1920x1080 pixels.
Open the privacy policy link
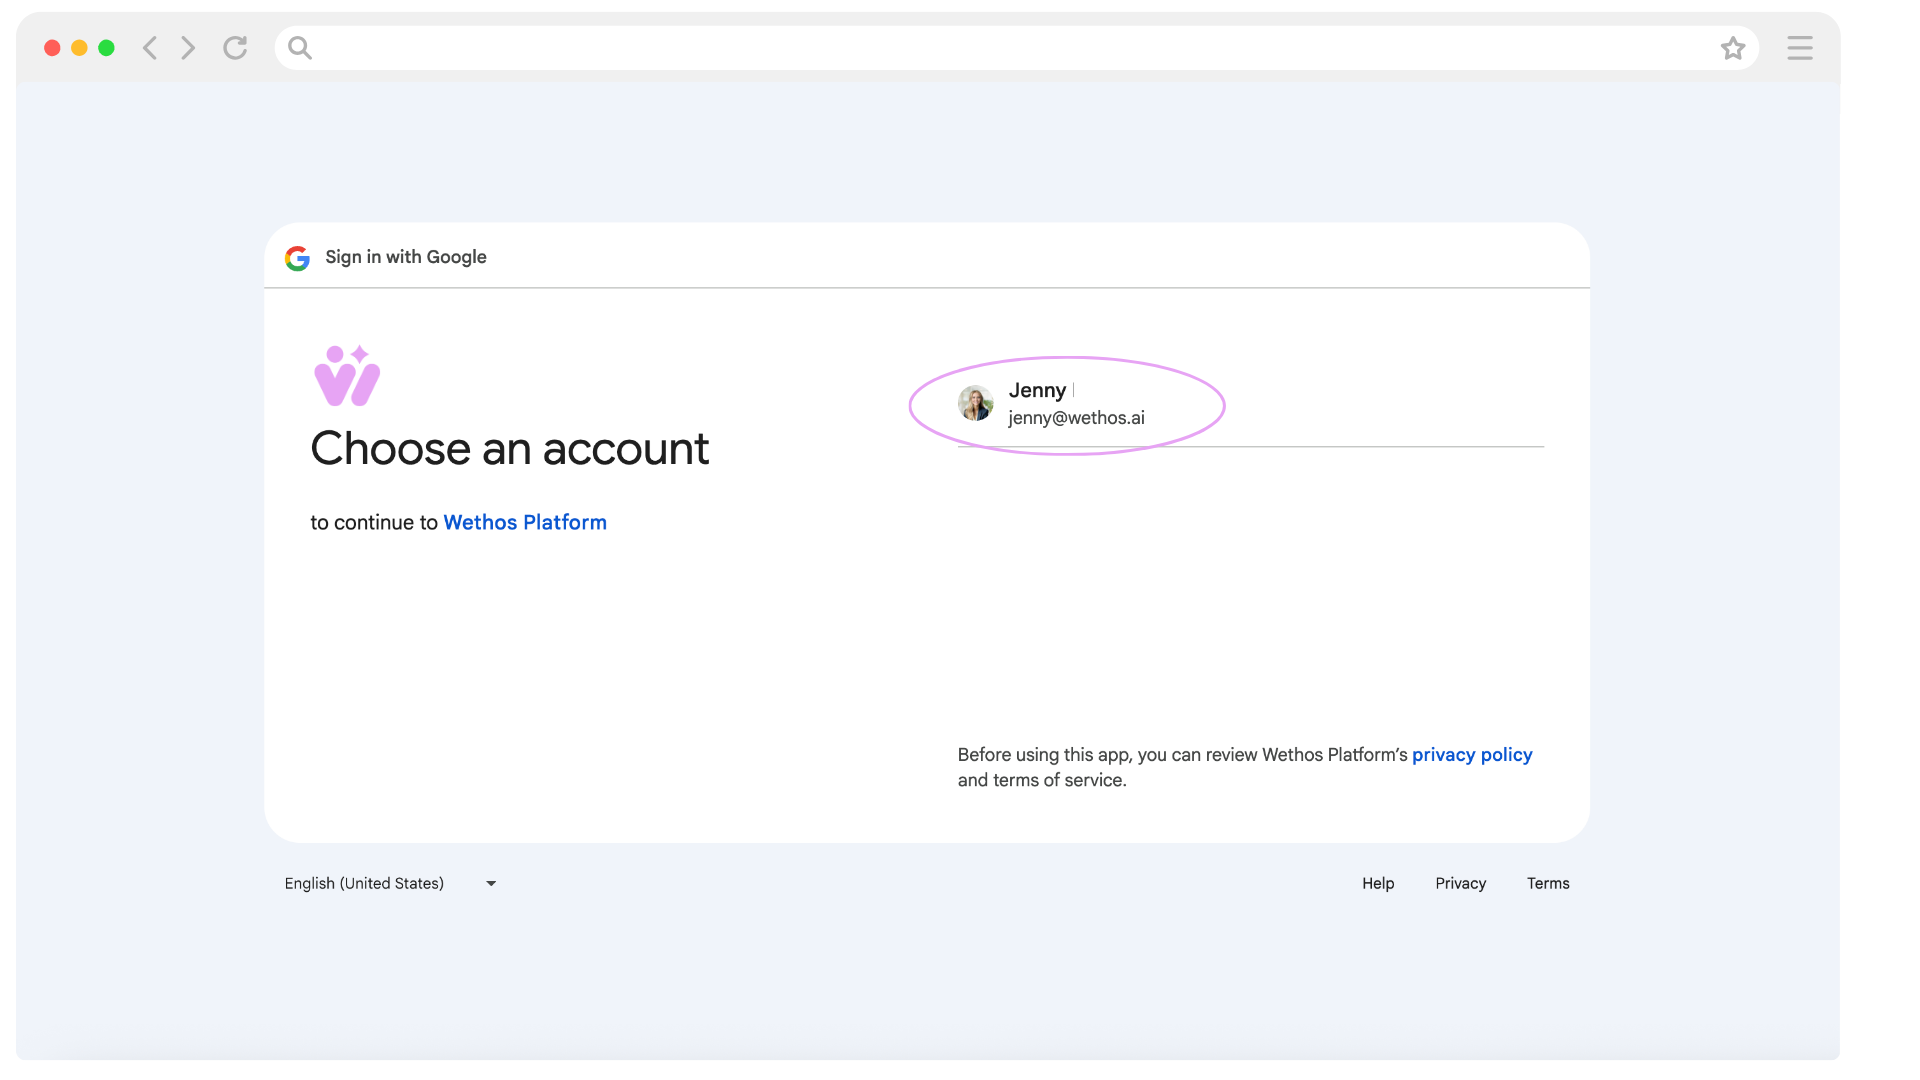coord(1472,755)
